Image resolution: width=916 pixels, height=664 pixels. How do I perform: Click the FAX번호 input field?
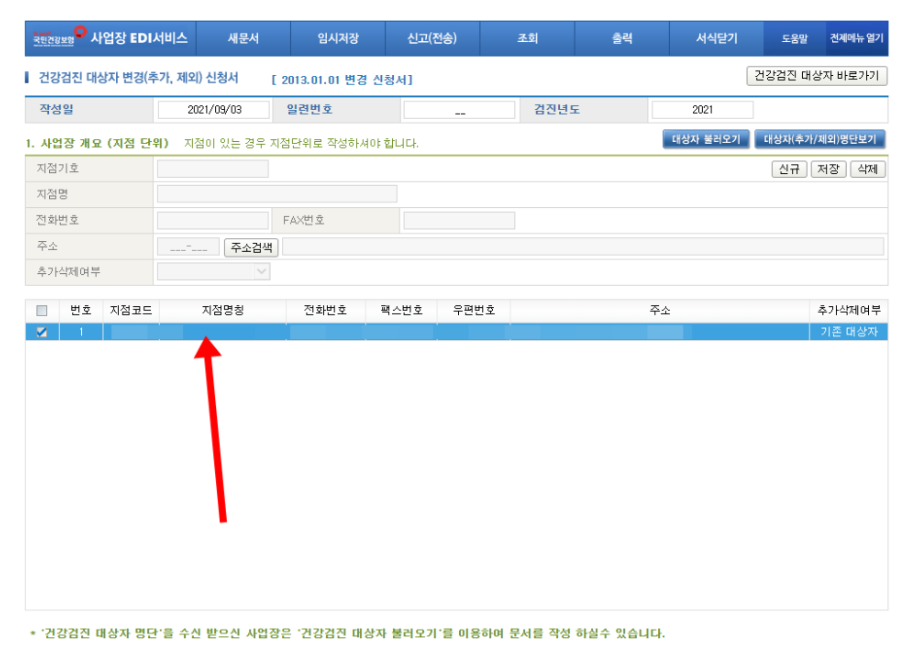coord(459,221)
